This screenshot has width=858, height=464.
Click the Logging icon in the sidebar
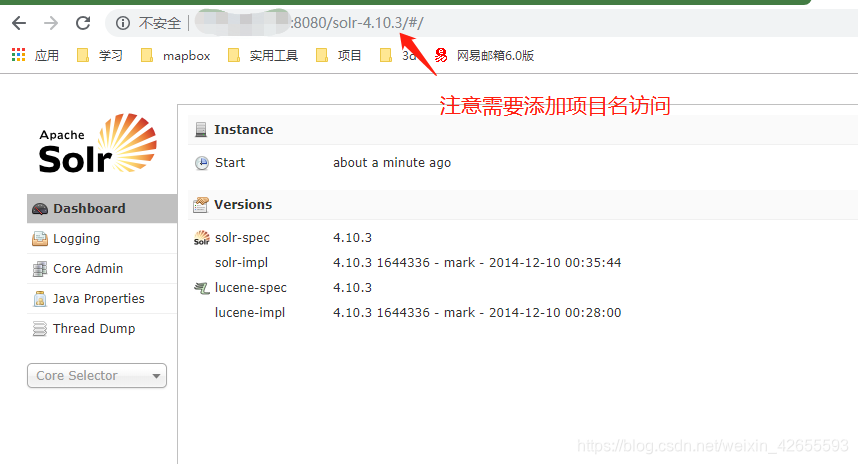[40, 239]
